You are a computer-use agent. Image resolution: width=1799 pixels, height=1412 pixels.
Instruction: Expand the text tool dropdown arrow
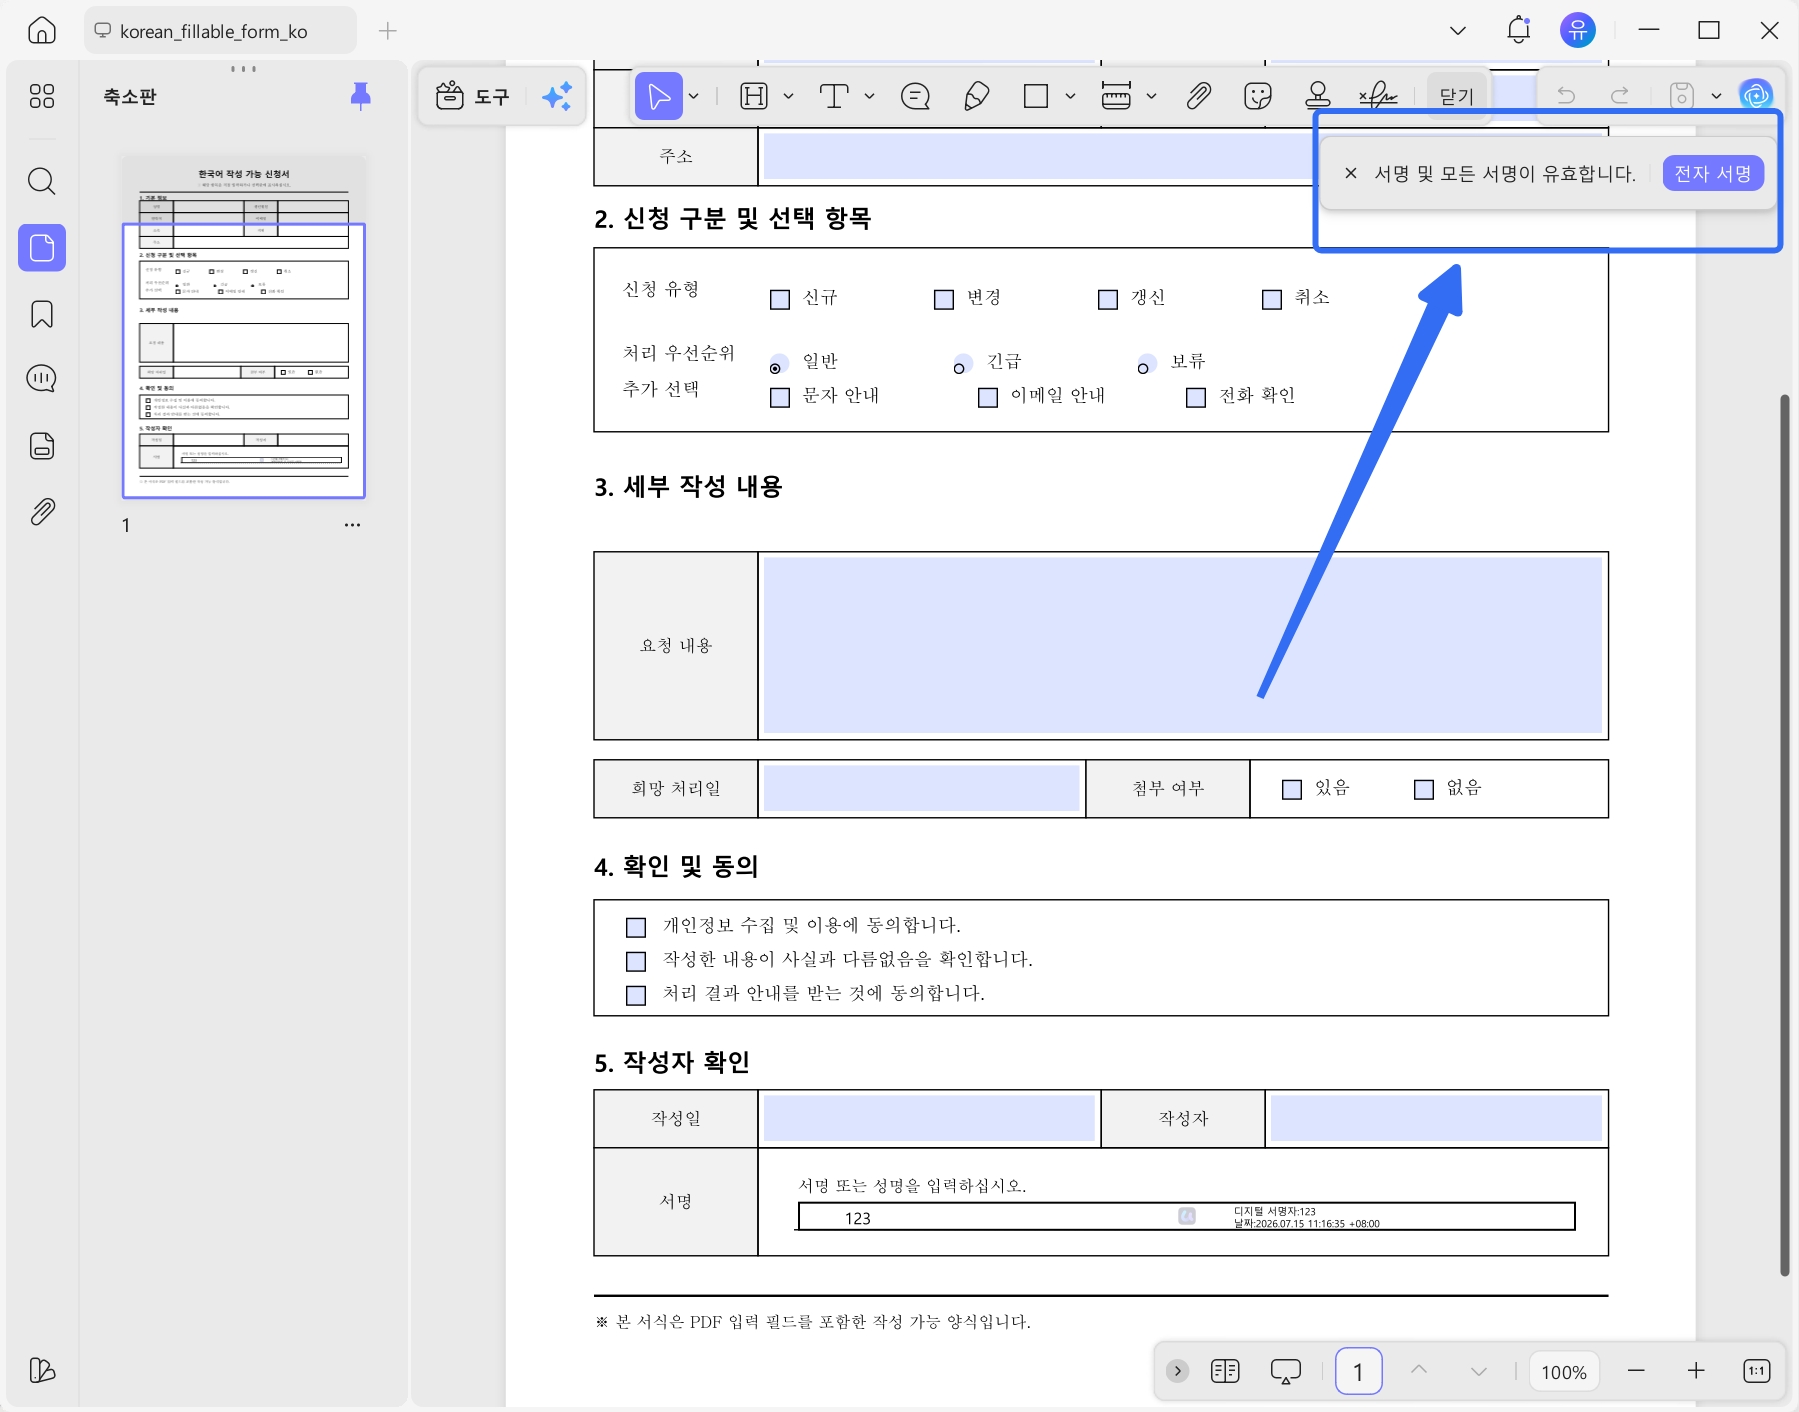pos(869,96)
